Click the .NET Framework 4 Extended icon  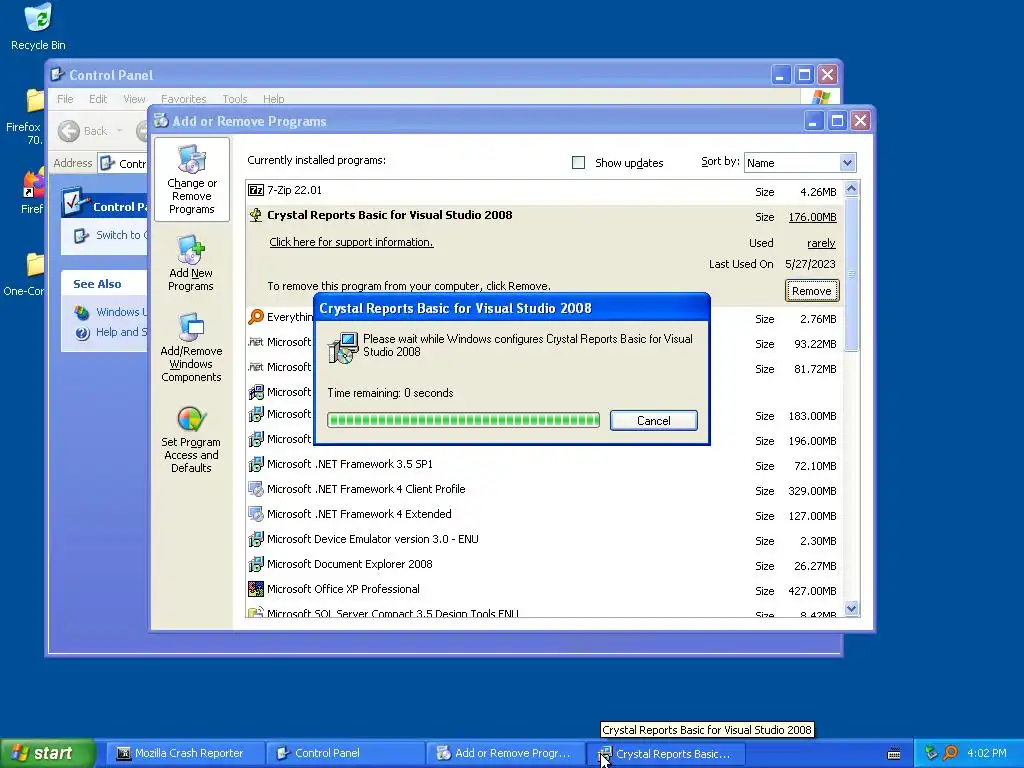(x=256, y=514)
